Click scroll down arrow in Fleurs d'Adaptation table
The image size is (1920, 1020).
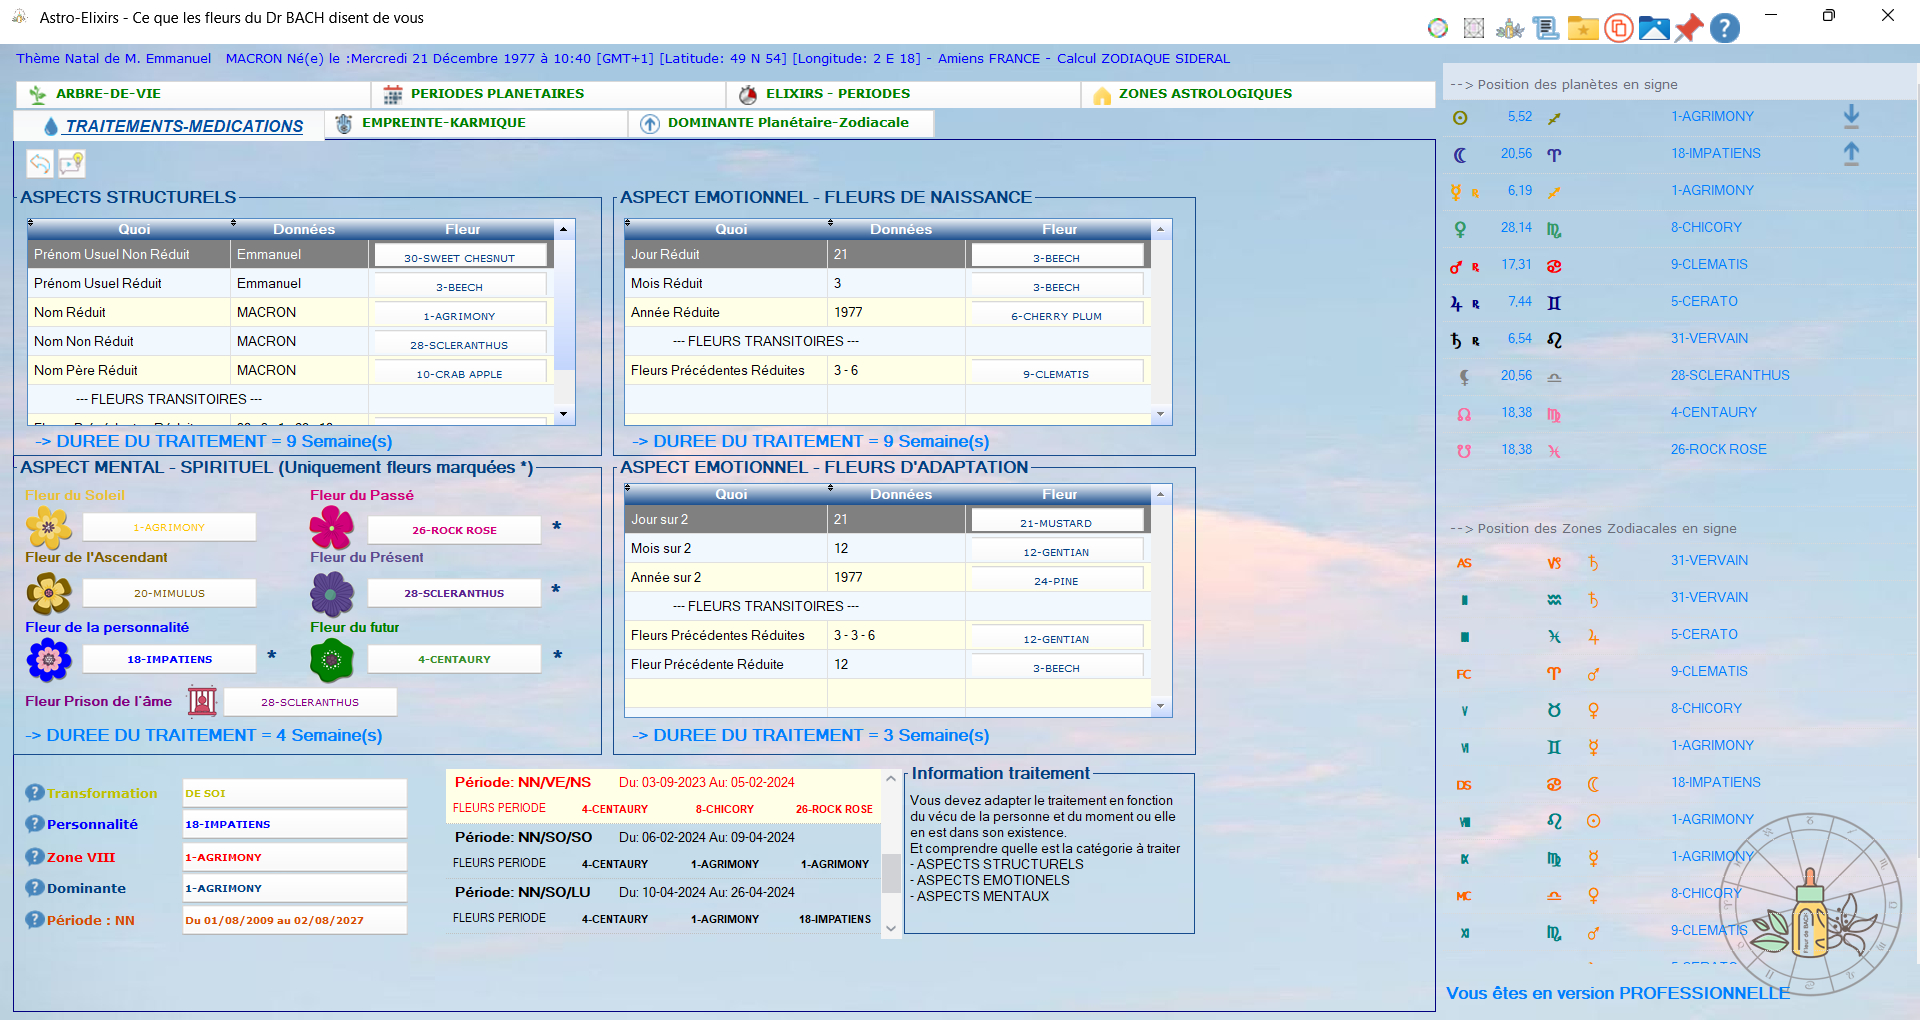(1161, 706)
